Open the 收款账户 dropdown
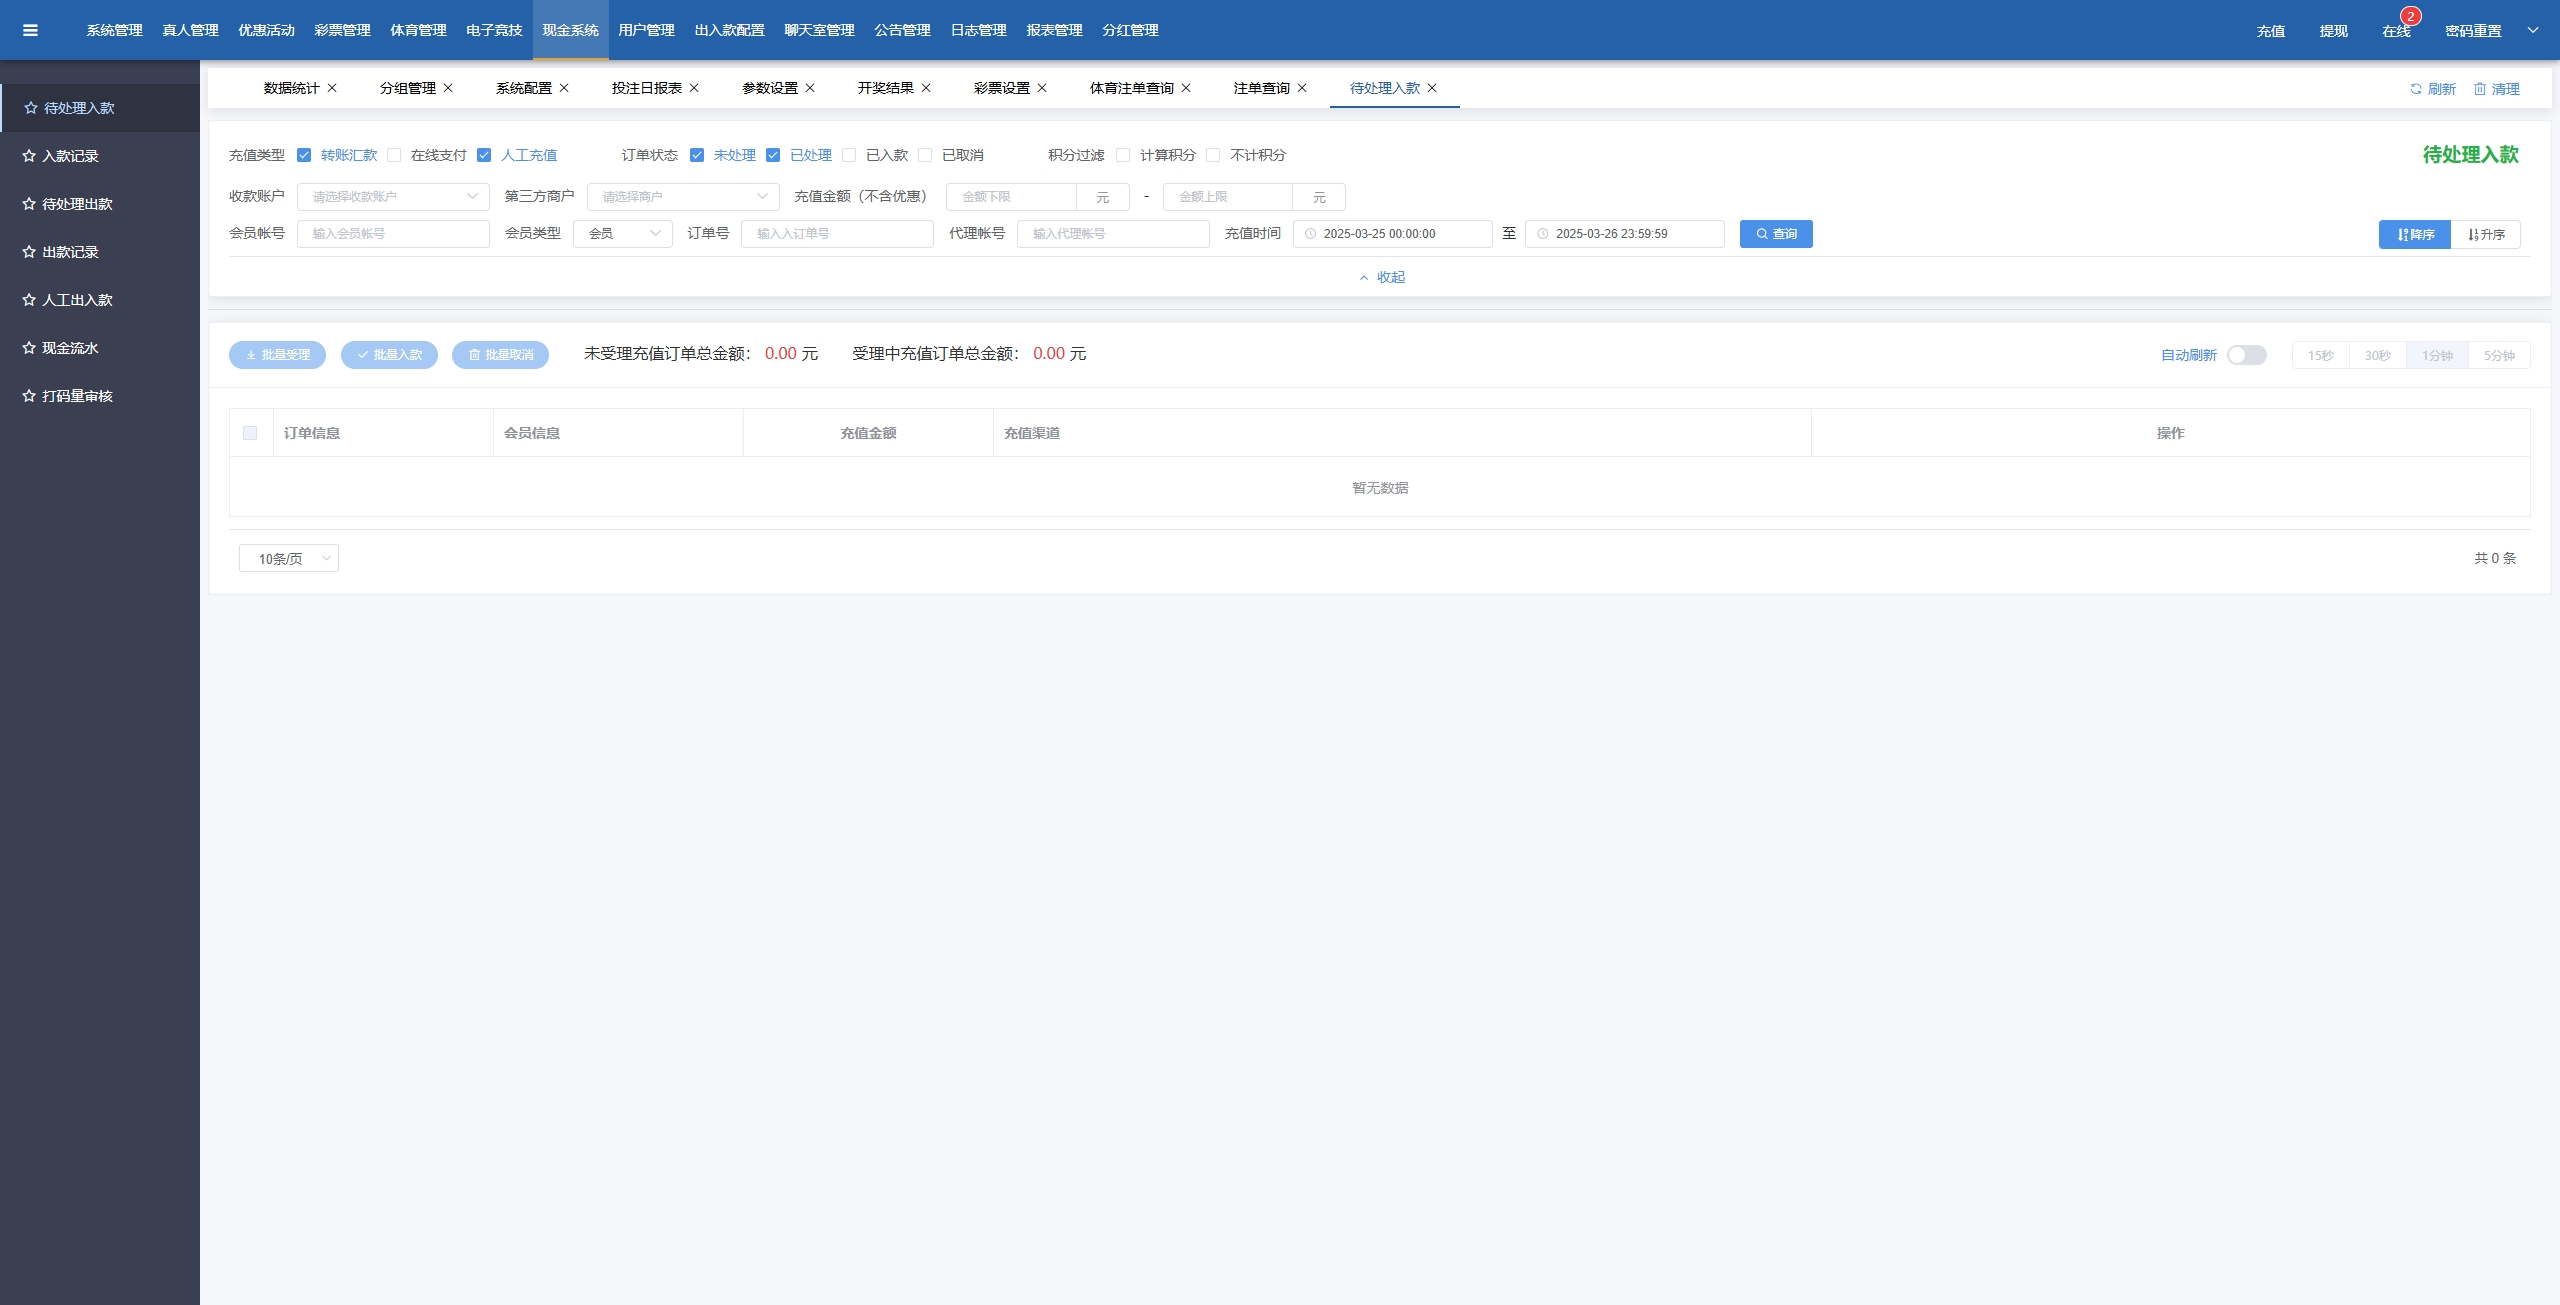 (x=393, y=197)
